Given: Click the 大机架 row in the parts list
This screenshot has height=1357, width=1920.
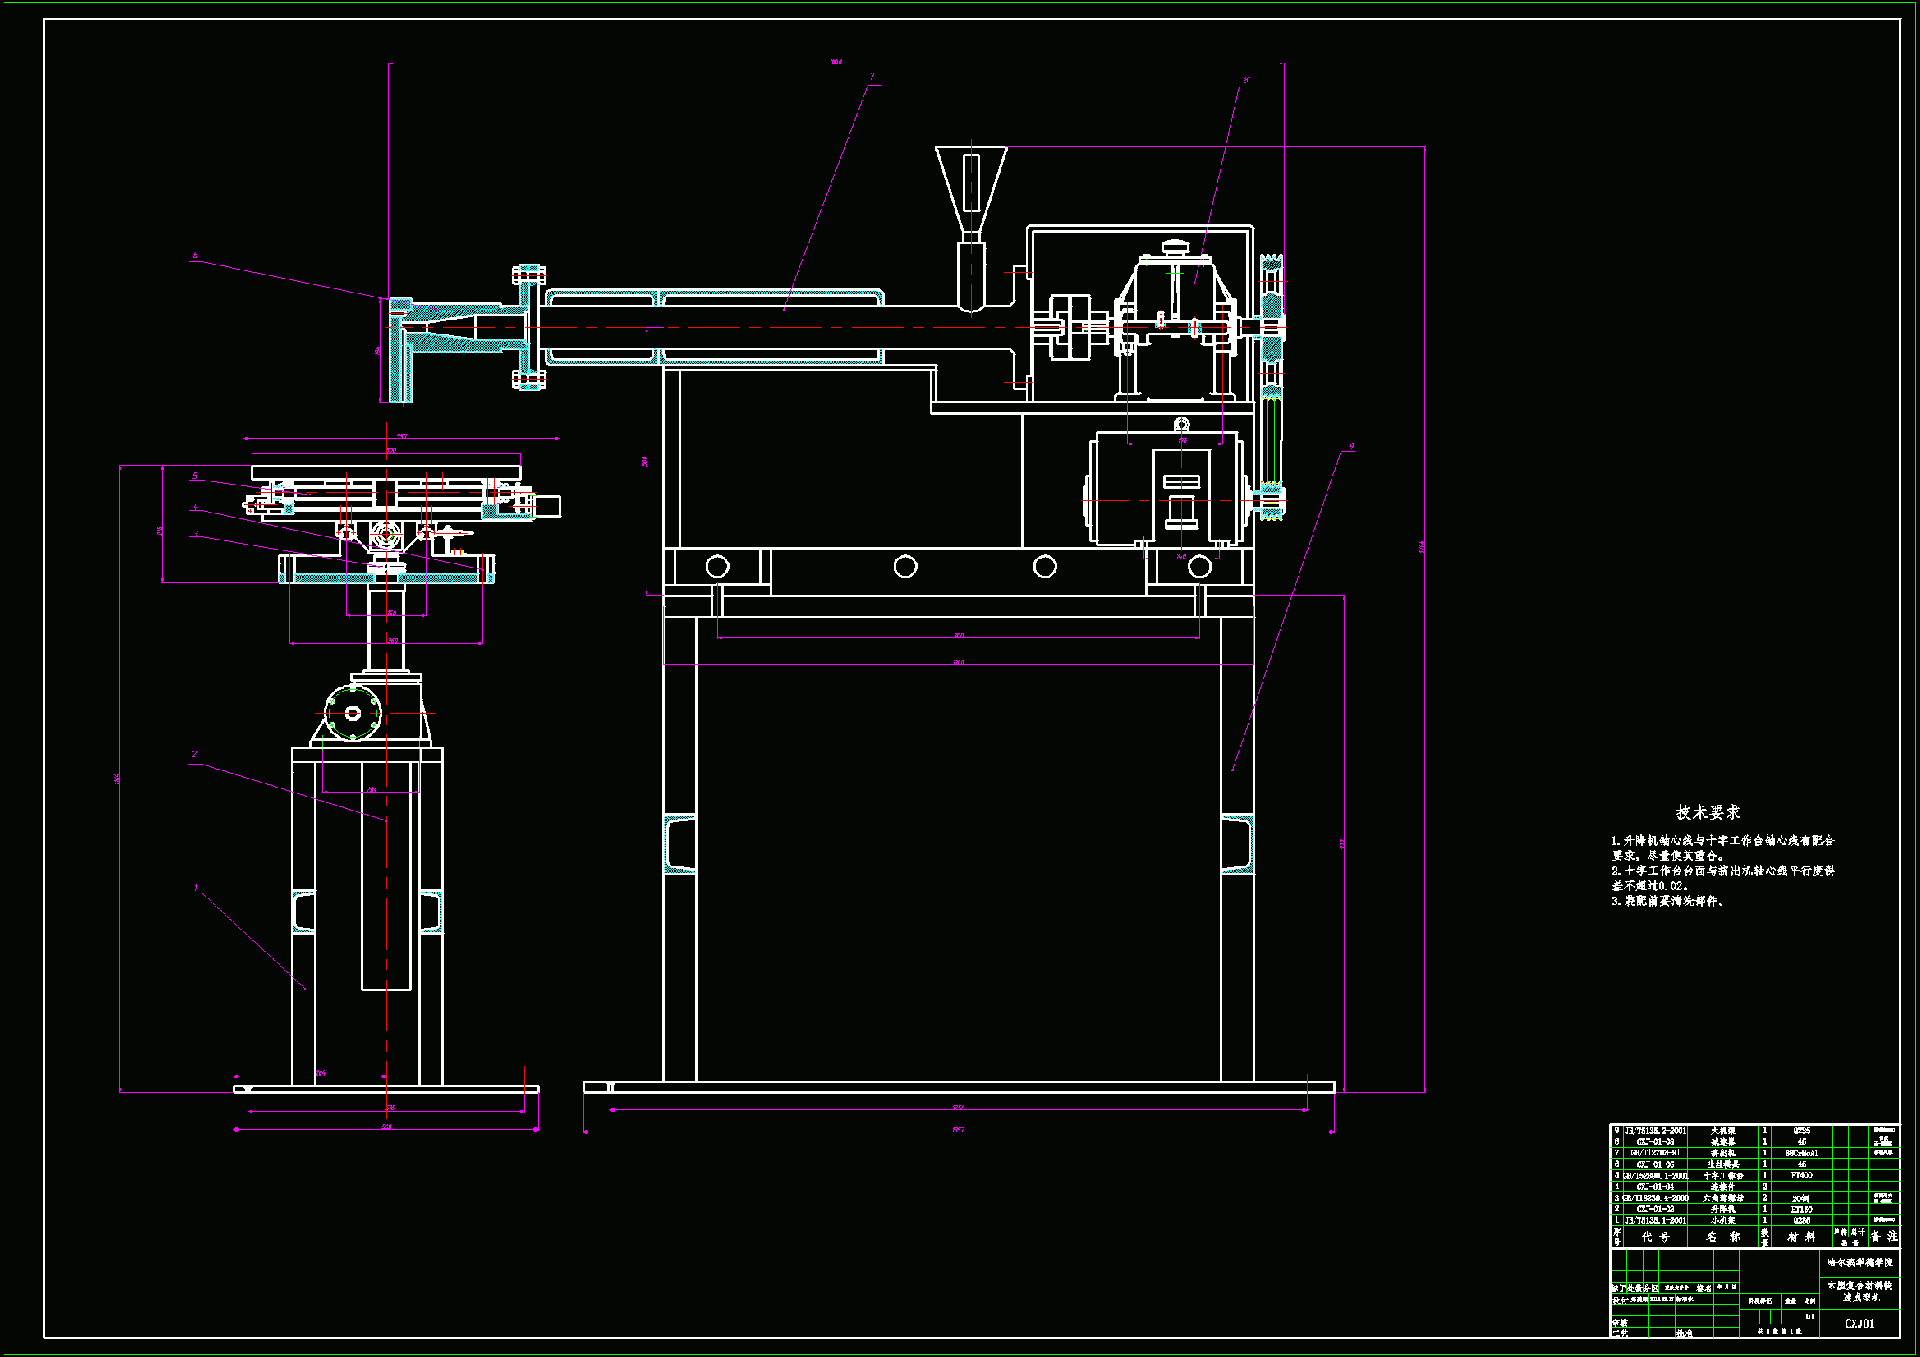Looking at the screenshot, I should tap(1722, 1131).
